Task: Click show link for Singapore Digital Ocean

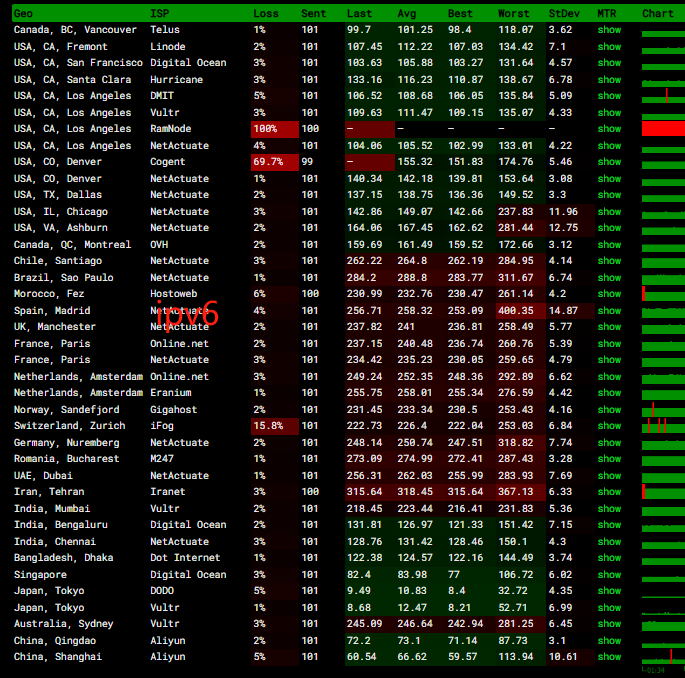Action: [x=609, y=575]
